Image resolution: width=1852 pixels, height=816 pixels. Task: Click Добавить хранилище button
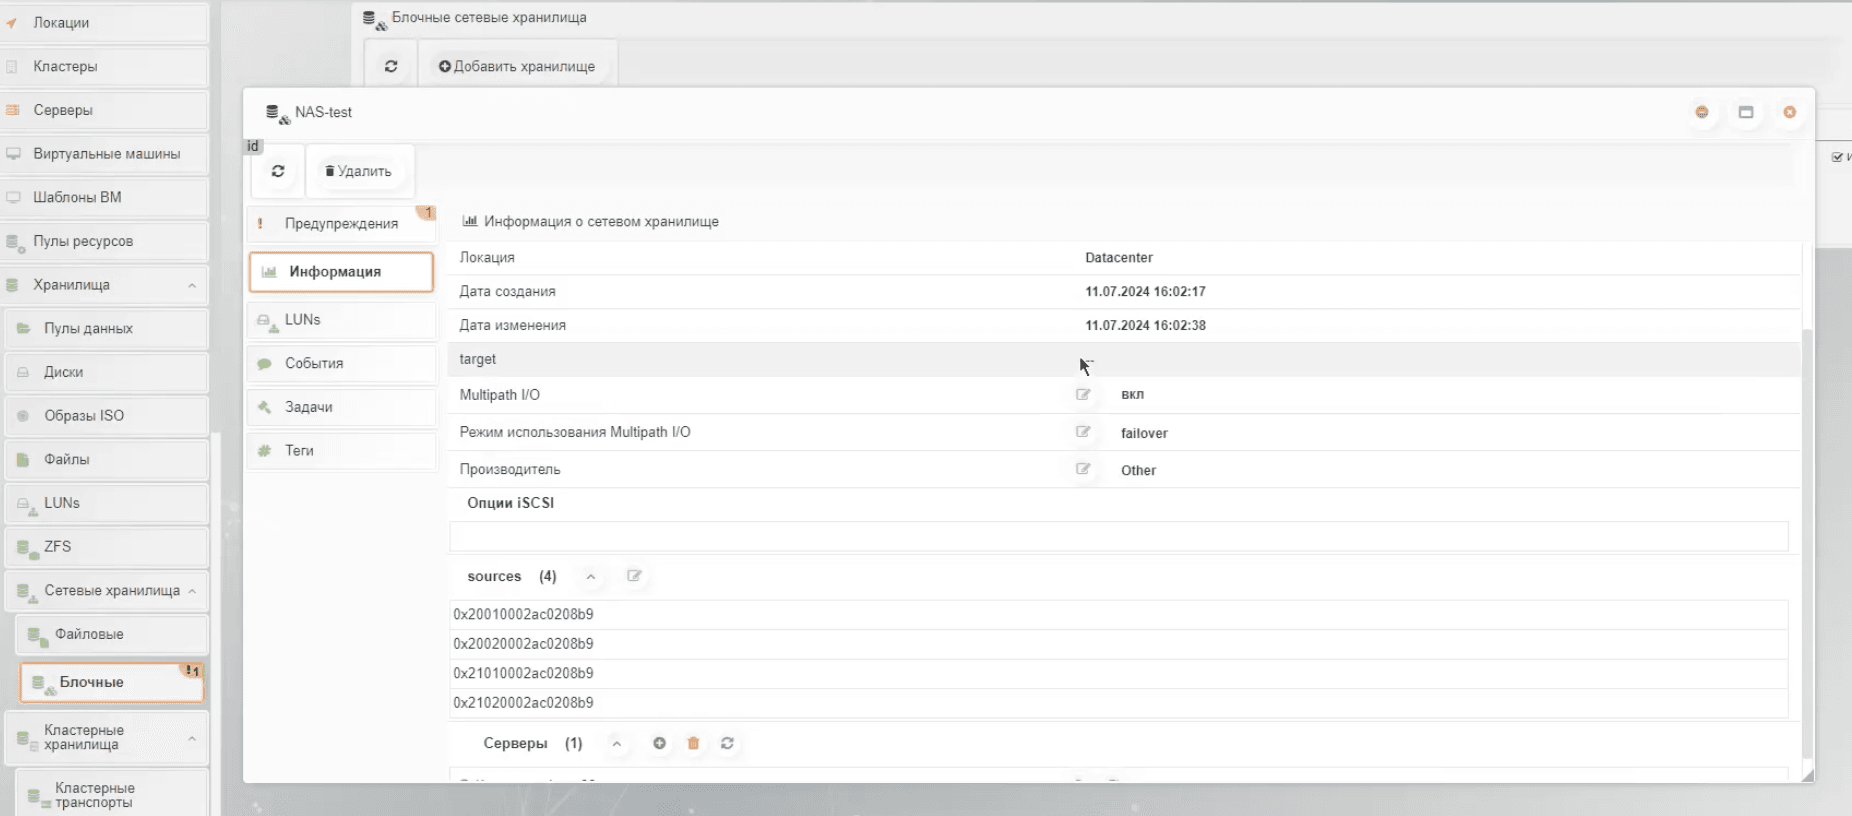517,66
